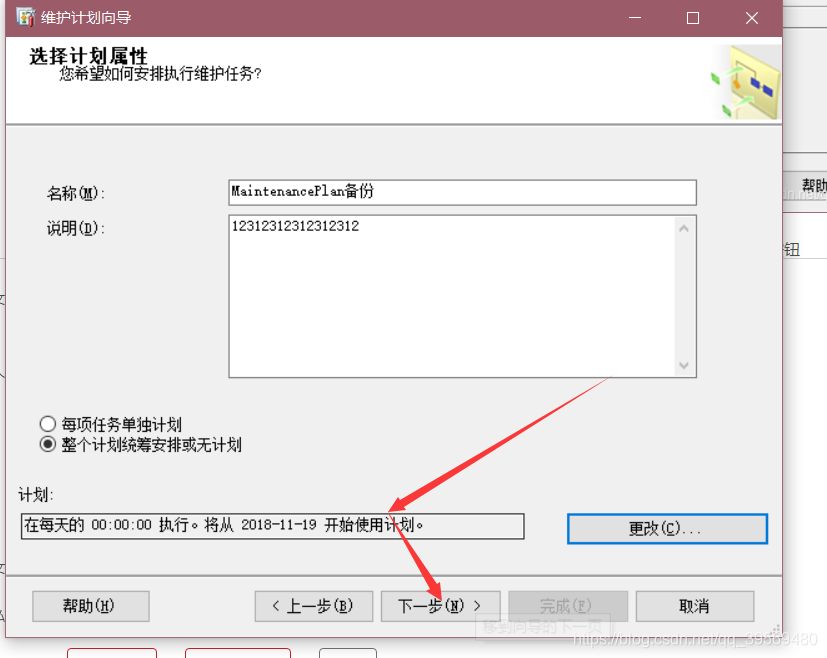827x658 pixels.
Task: Click inside the 说明 description text box
Action: click(x=450, y=290)
